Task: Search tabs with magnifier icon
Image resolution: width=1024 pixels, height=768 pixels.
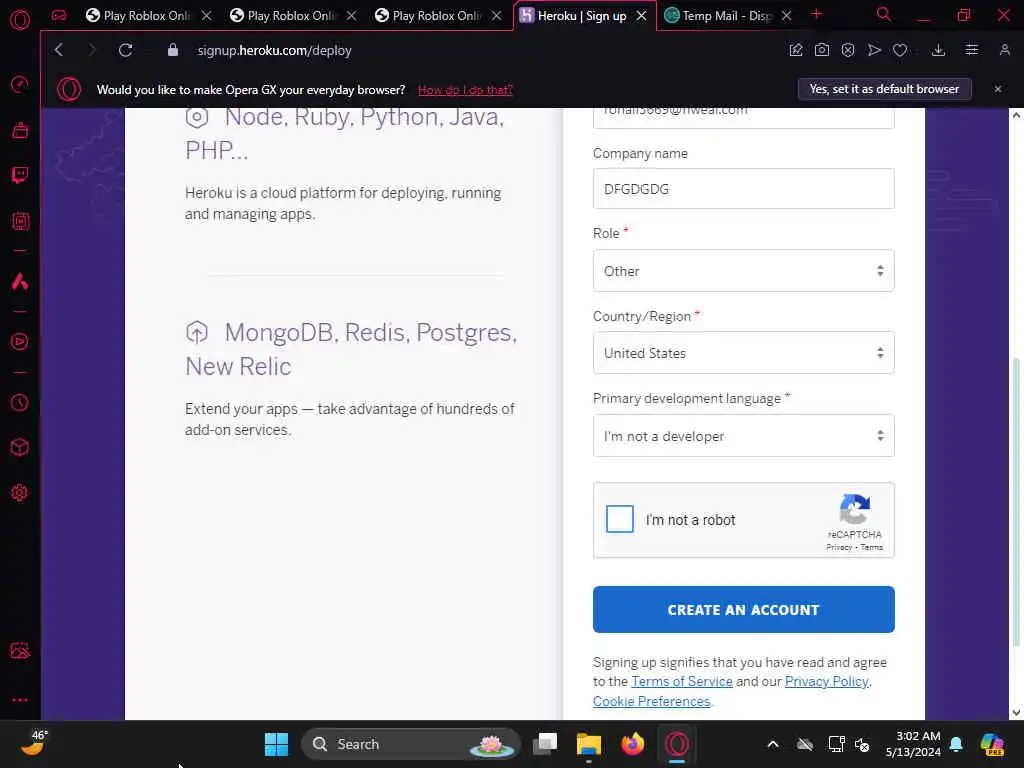Action: click(x=883, y=14)
